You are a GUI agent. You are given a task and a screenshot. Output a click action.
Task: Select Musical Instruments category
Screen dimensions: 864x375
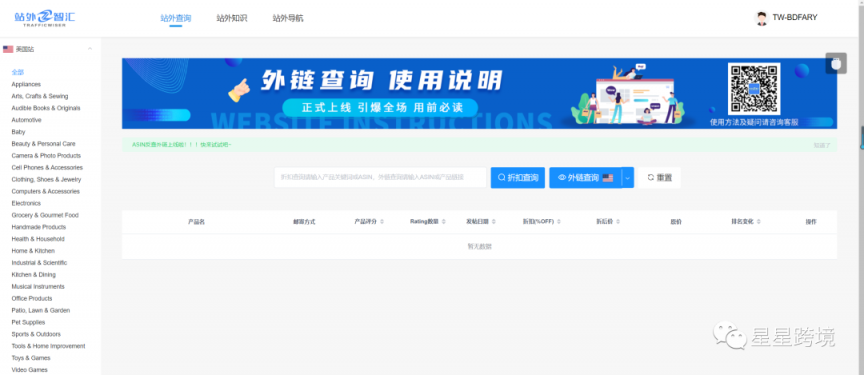tap(38, 286)
